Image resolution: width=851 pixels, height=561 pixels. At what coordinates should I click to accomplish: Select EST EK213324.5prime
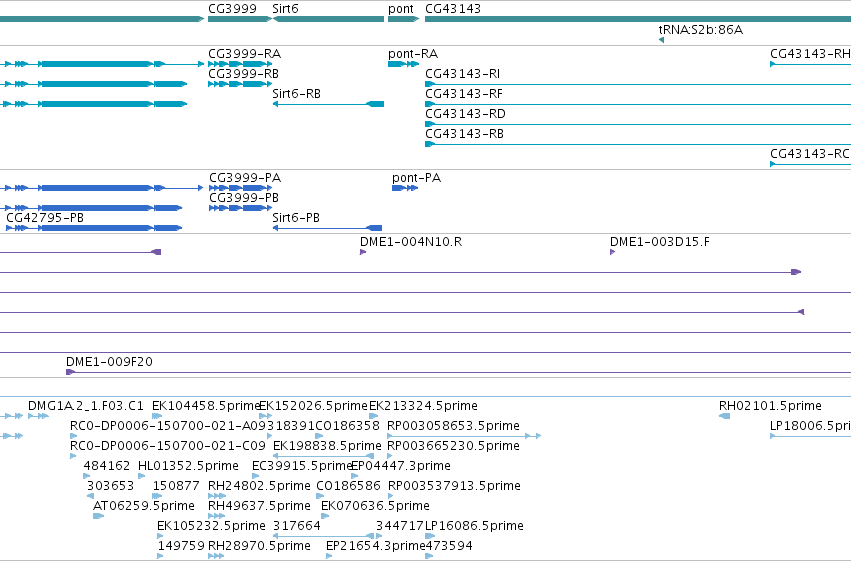coord(423,406)
